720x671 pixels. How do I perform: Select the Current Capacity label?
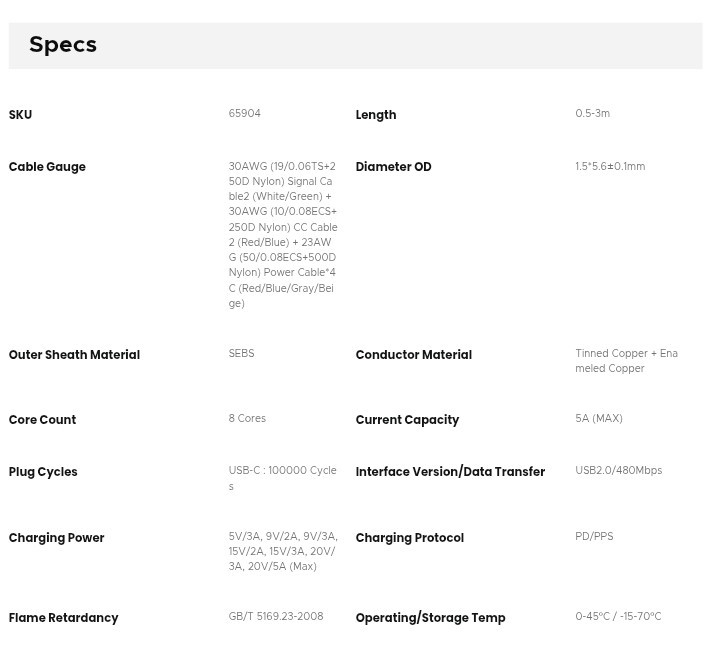pyautogui.click(x=407, y=420)
